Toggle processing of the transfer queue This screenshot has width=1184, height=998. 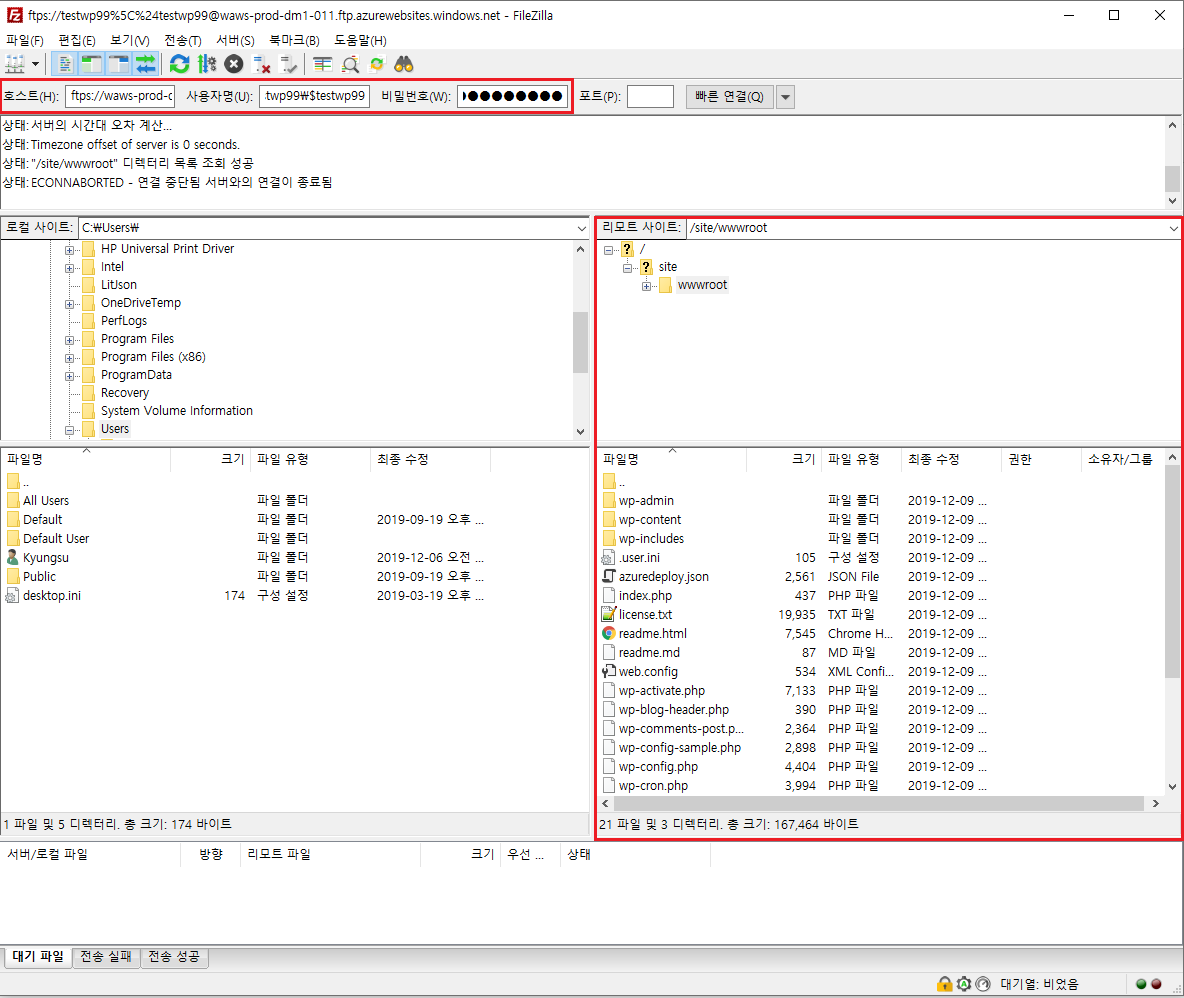tap(207, 65)
